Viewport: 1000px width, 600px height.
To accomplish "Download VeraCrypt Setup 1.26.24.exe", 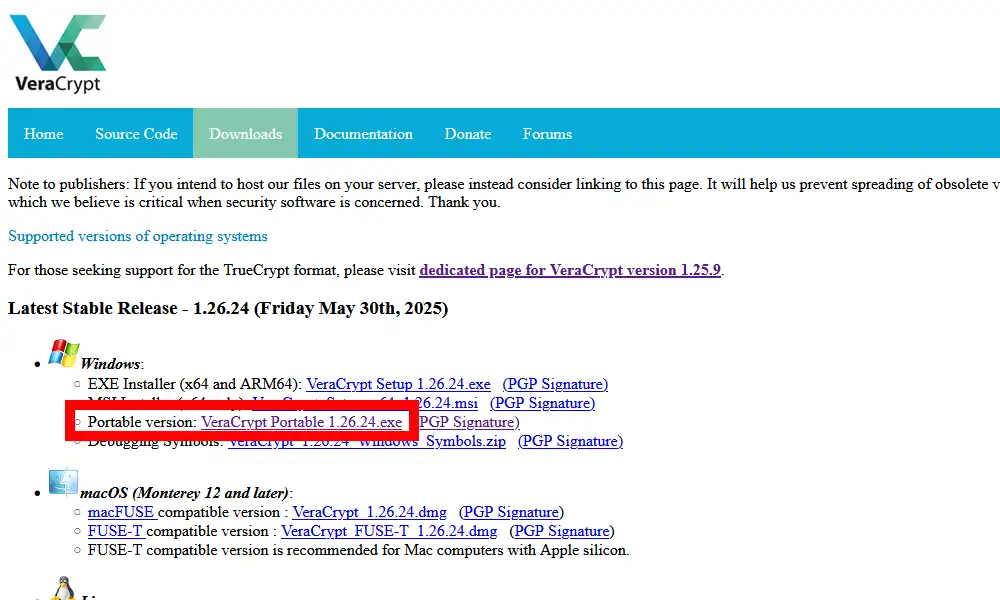I will [398, 384].
